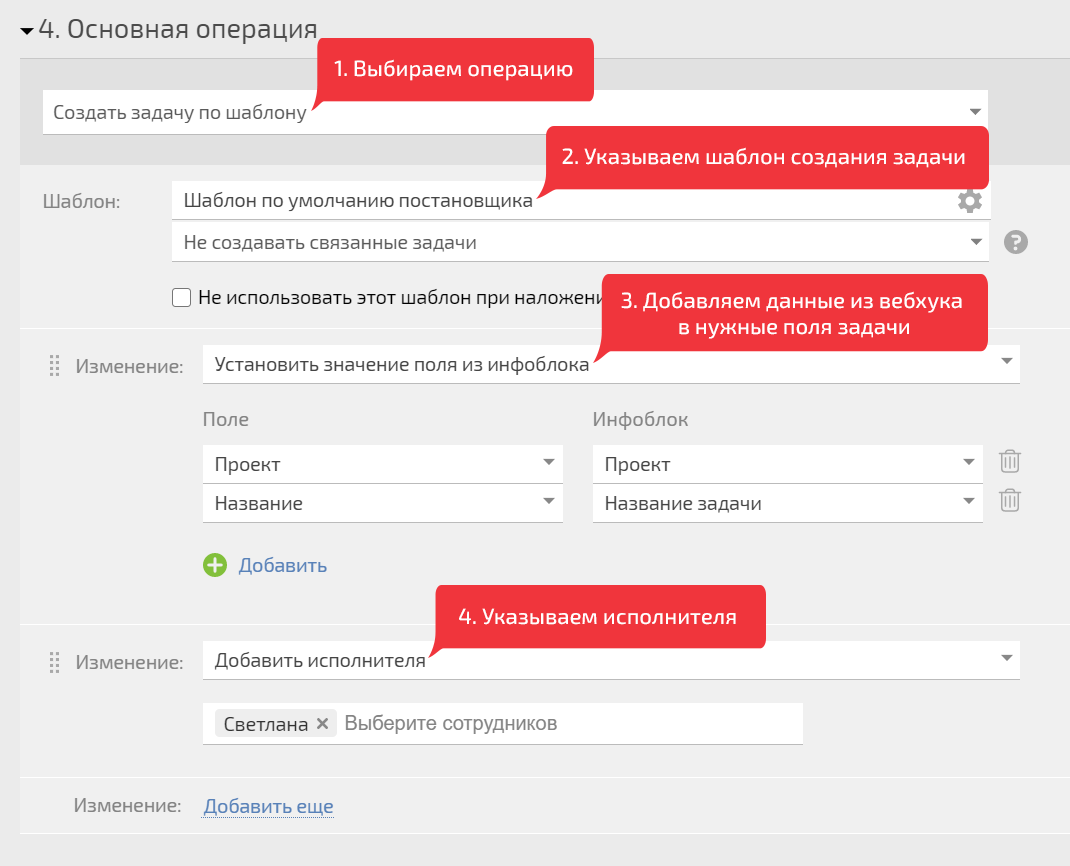Screen dimensions: 1070x866
Task: Open the Установить значение поля из инфоблока dropdown
Action: tap(611, 364)
